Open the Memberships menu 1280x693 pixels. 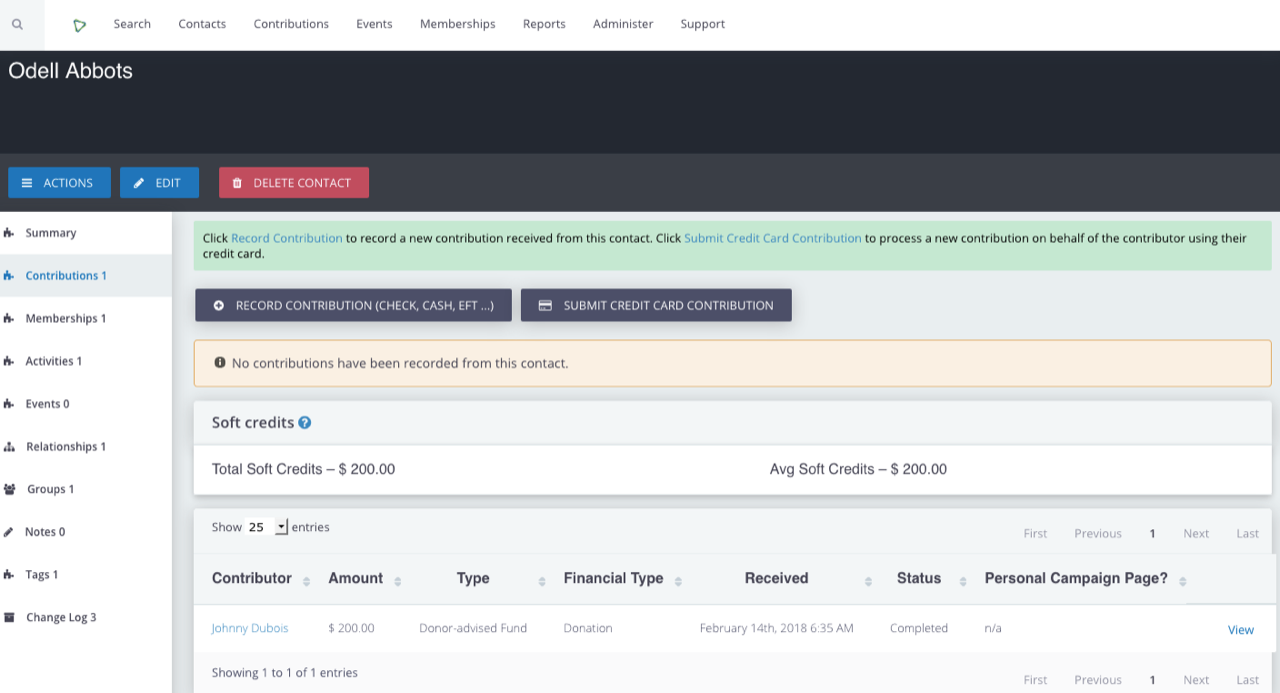(x=458, y=24)
